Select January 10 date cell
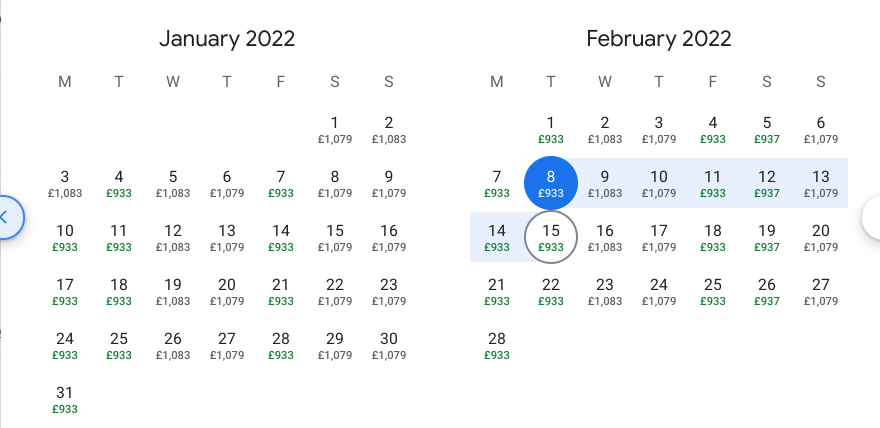 pyautogui.click(x=65, y=237)
